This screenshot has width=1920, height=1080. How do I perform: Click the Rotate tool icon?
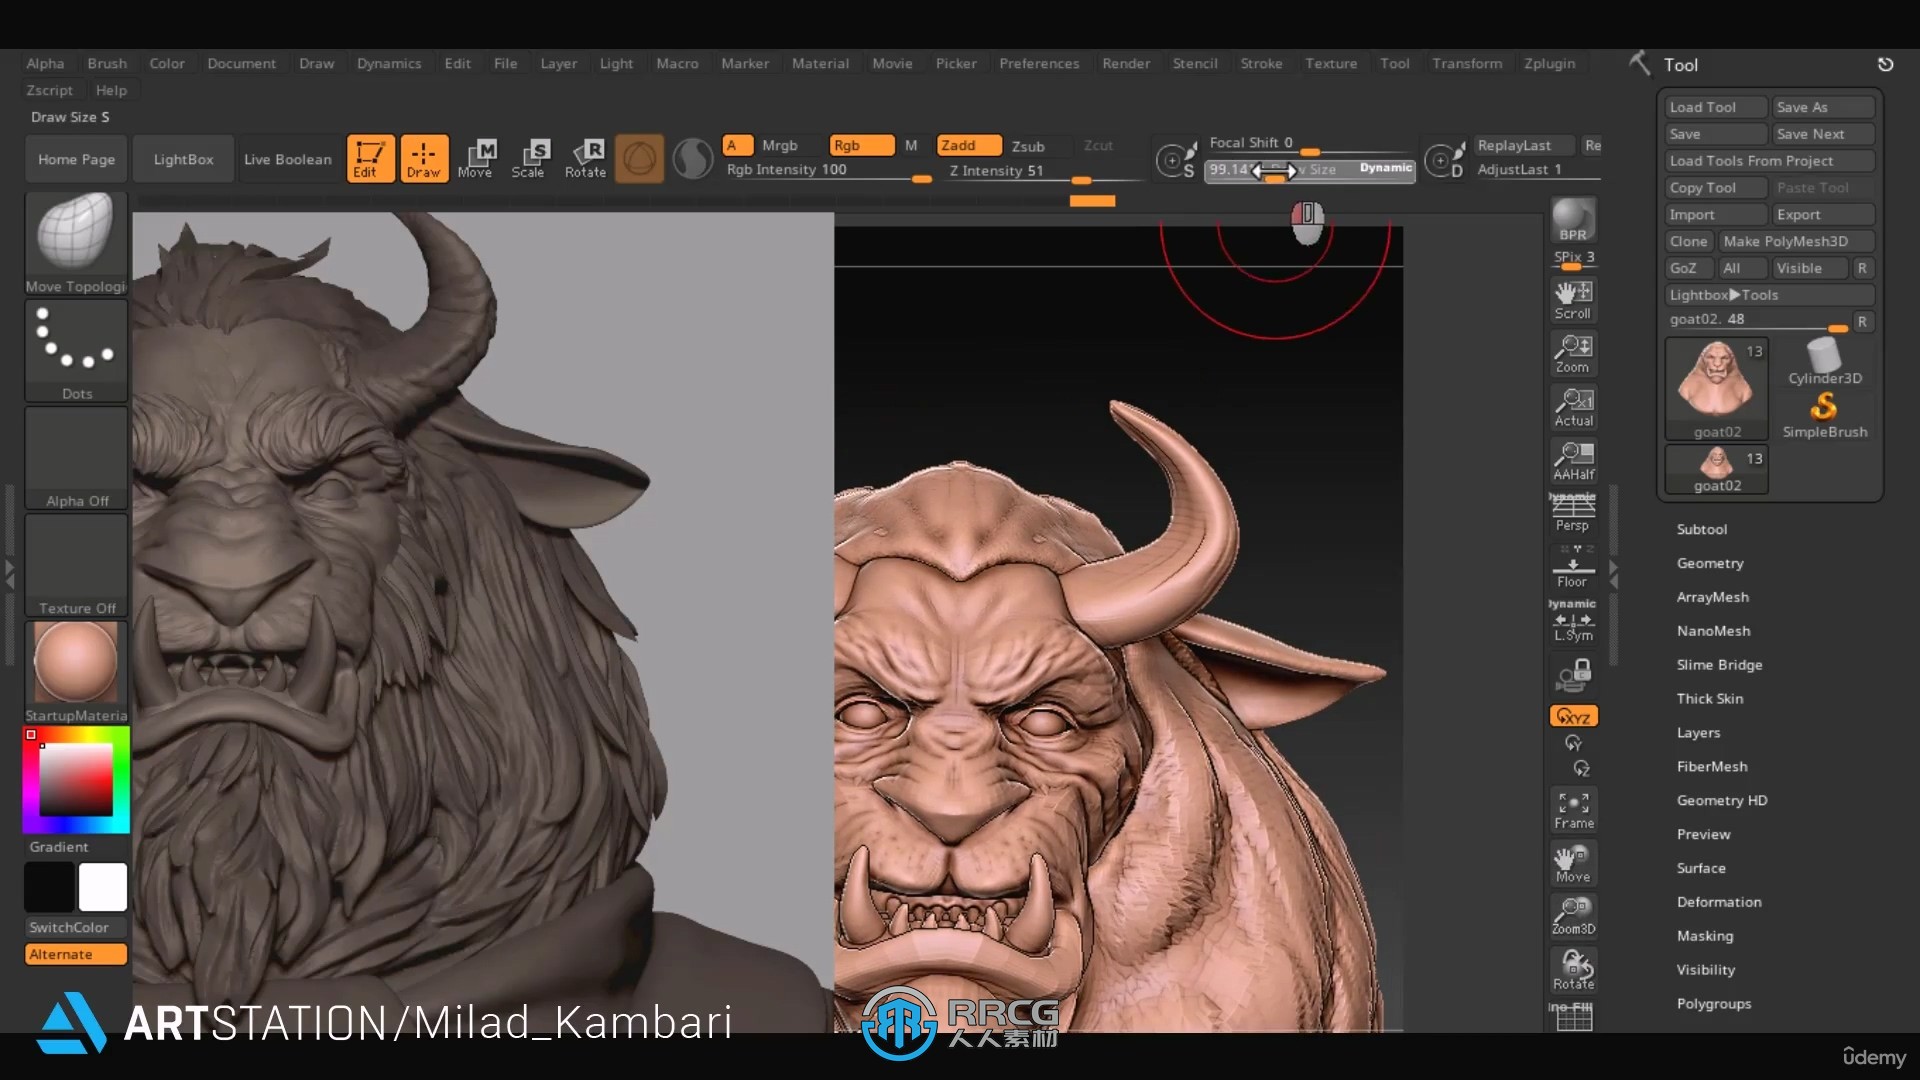(584, 156)
